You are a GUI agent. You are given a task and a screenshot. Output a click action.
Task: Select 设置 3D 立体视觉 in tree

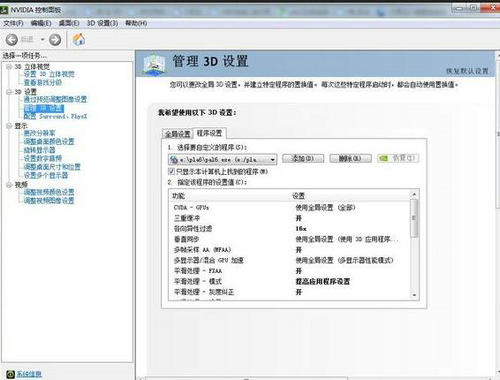point(49,74)
